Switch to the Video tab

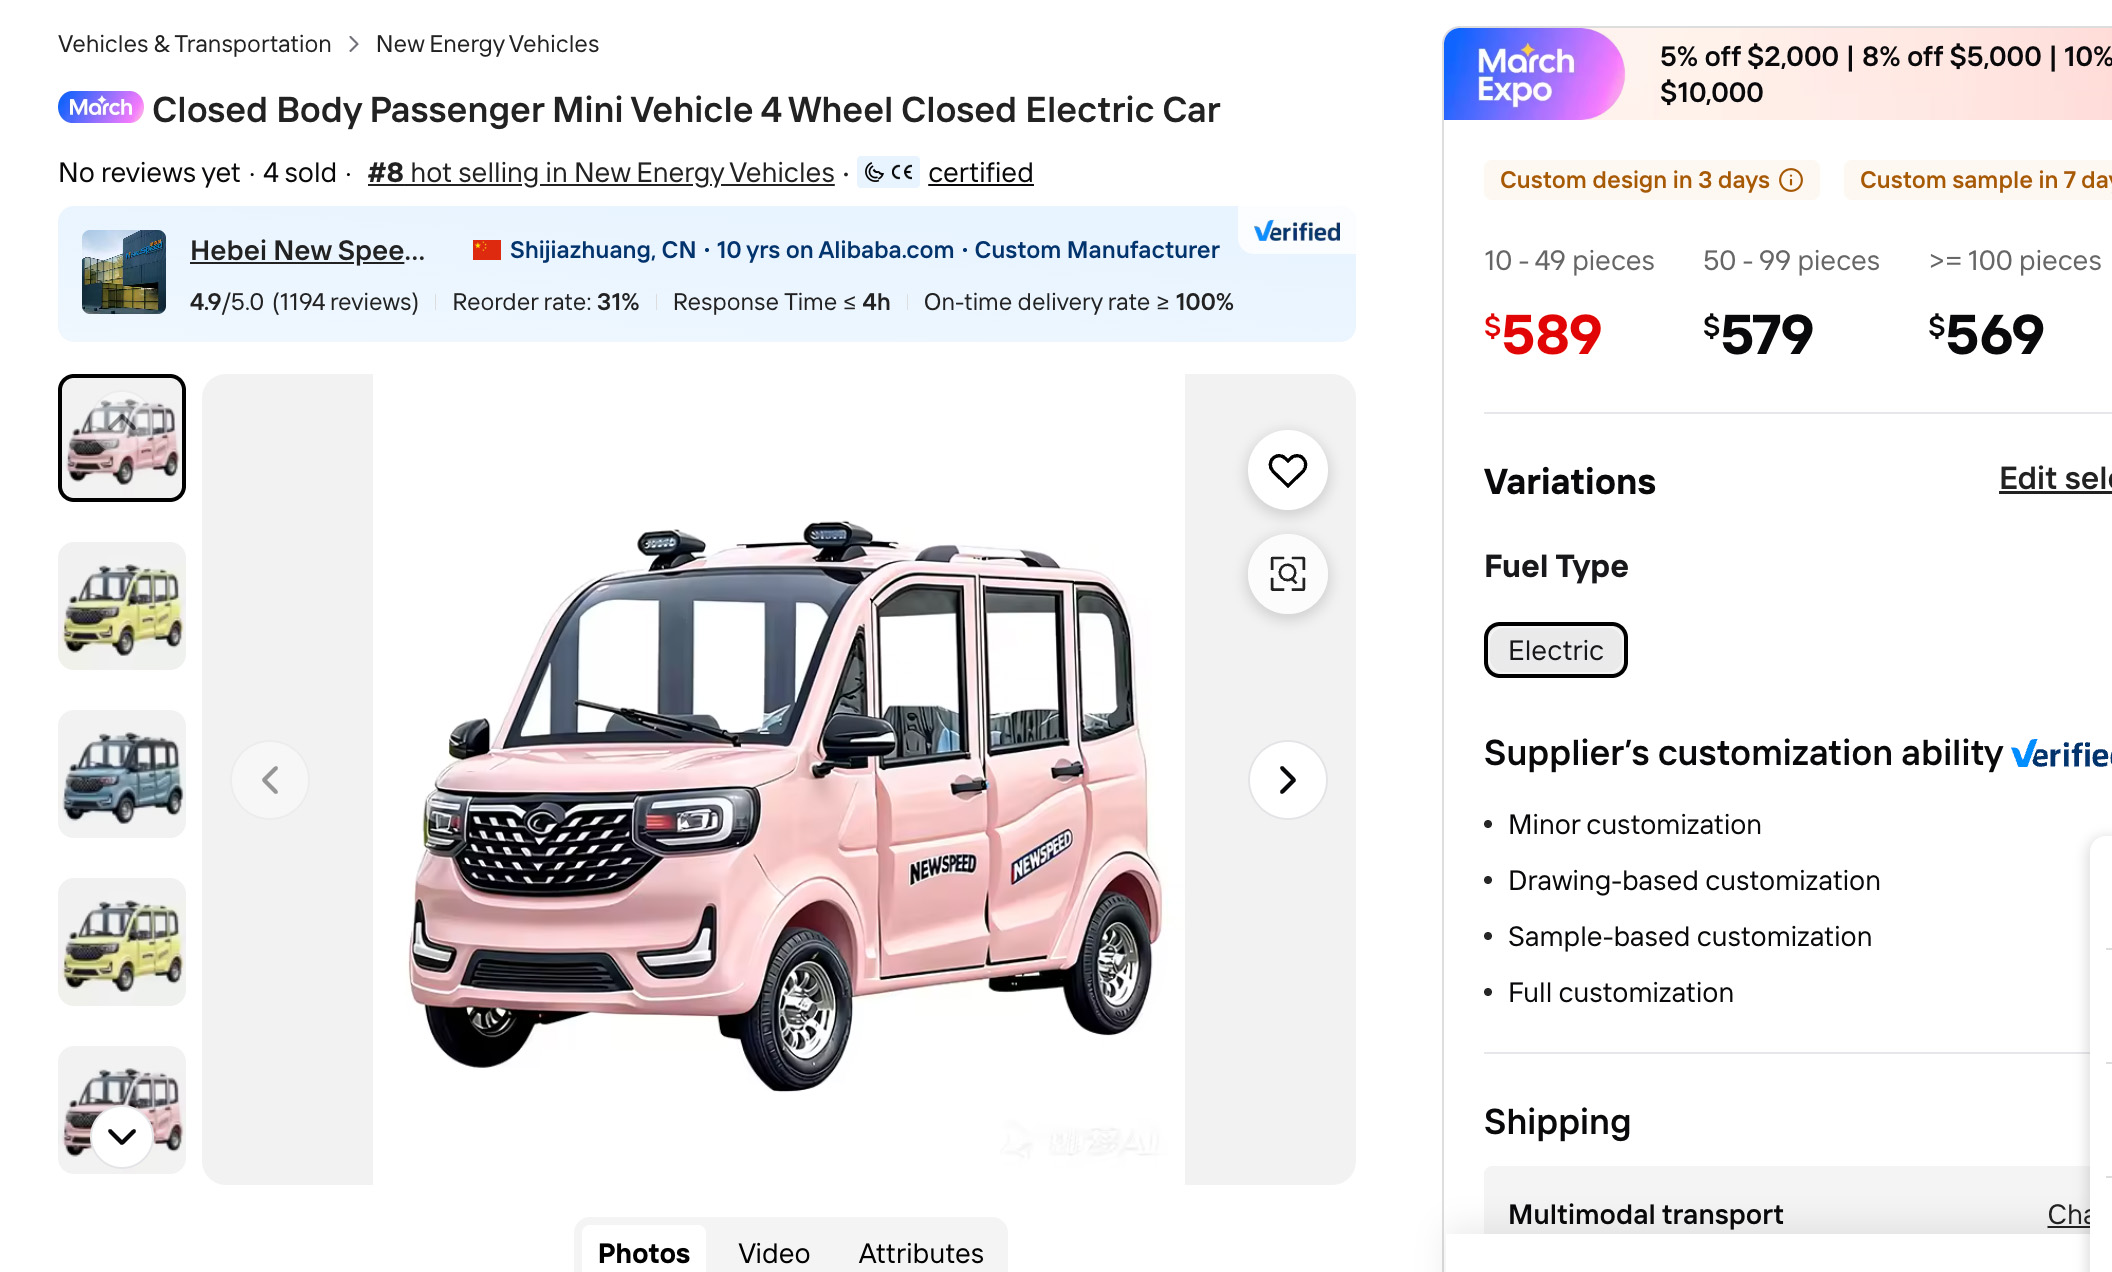(774, 1253)
